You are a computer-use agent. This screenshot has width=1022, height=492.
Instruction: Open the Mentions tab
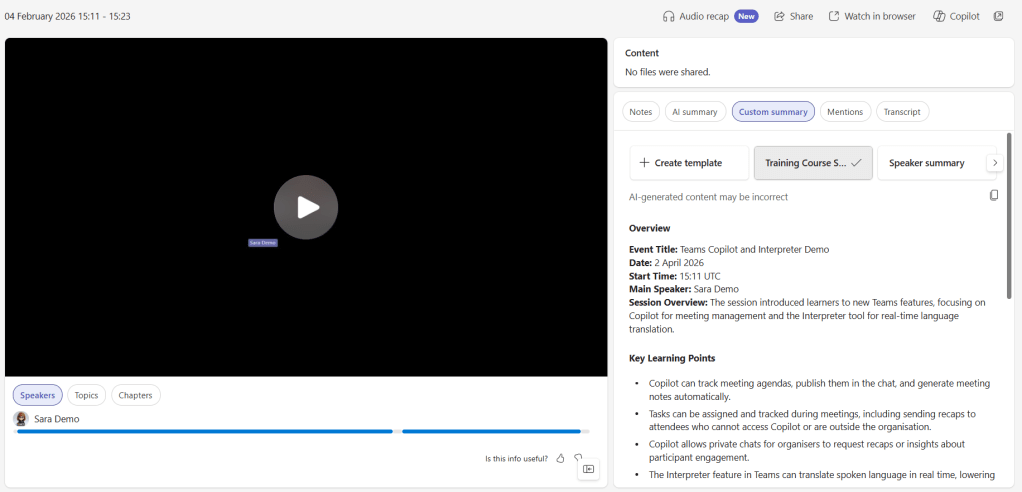click(x=845, y=112)
